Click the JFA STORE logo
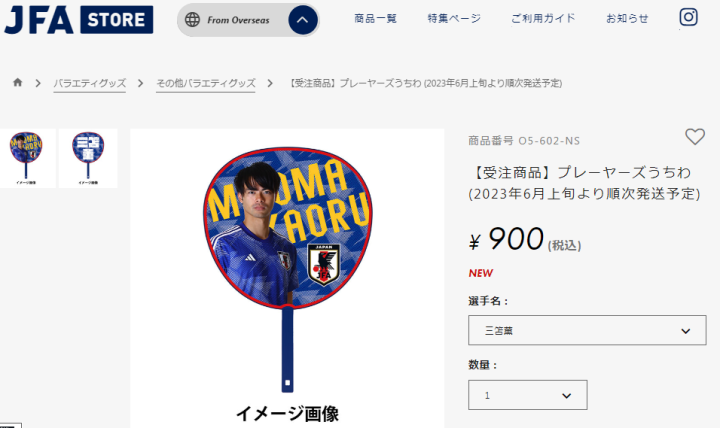This screenshot has height=428, width=720. (79, 20)
